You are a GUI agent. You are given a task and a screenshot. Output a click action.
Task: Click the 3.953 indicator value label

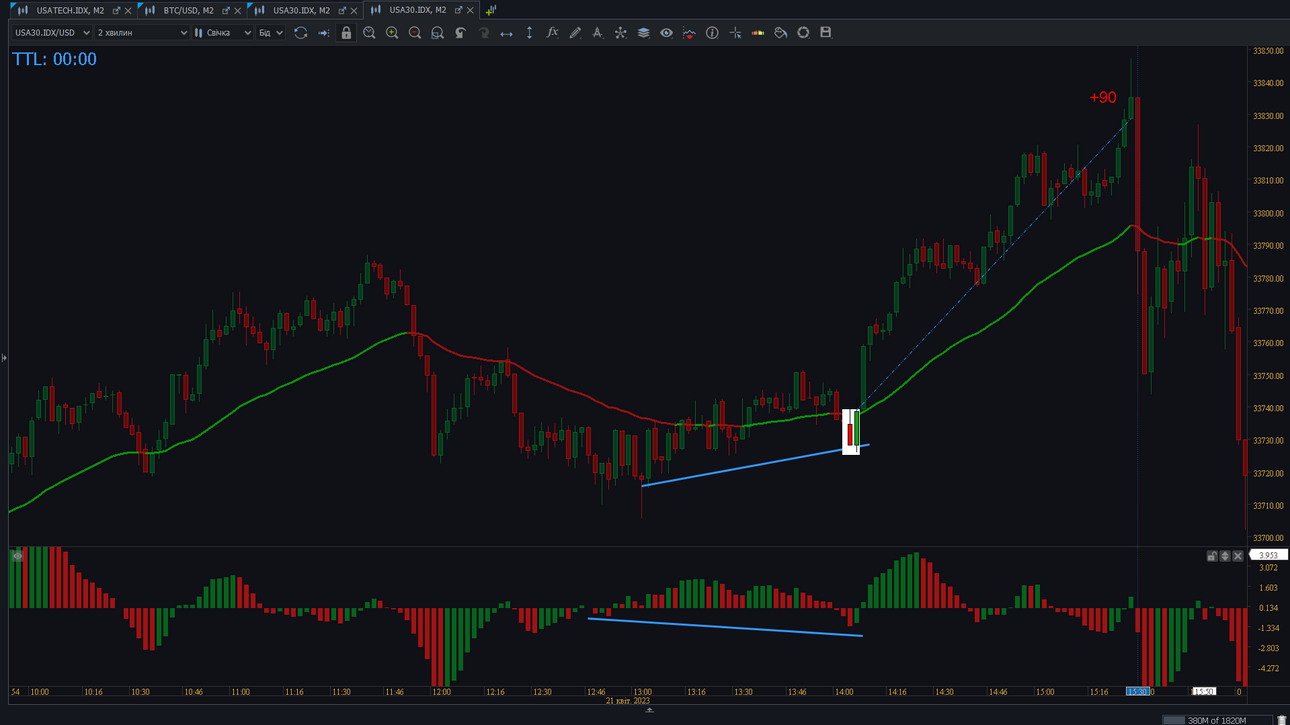coord(1268,555)
